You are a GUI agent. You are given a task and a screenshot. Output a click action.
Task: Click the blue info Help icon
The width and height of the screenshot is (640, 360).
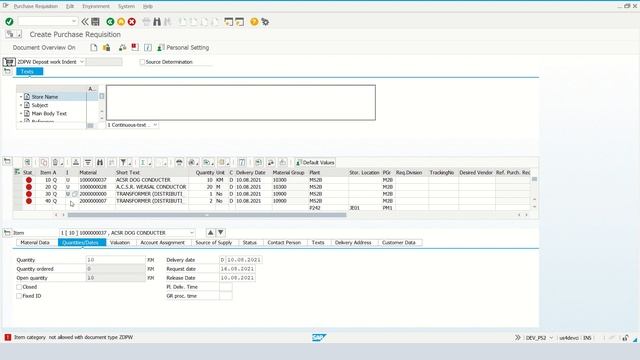pyautogui.click(x=148, y=48)
